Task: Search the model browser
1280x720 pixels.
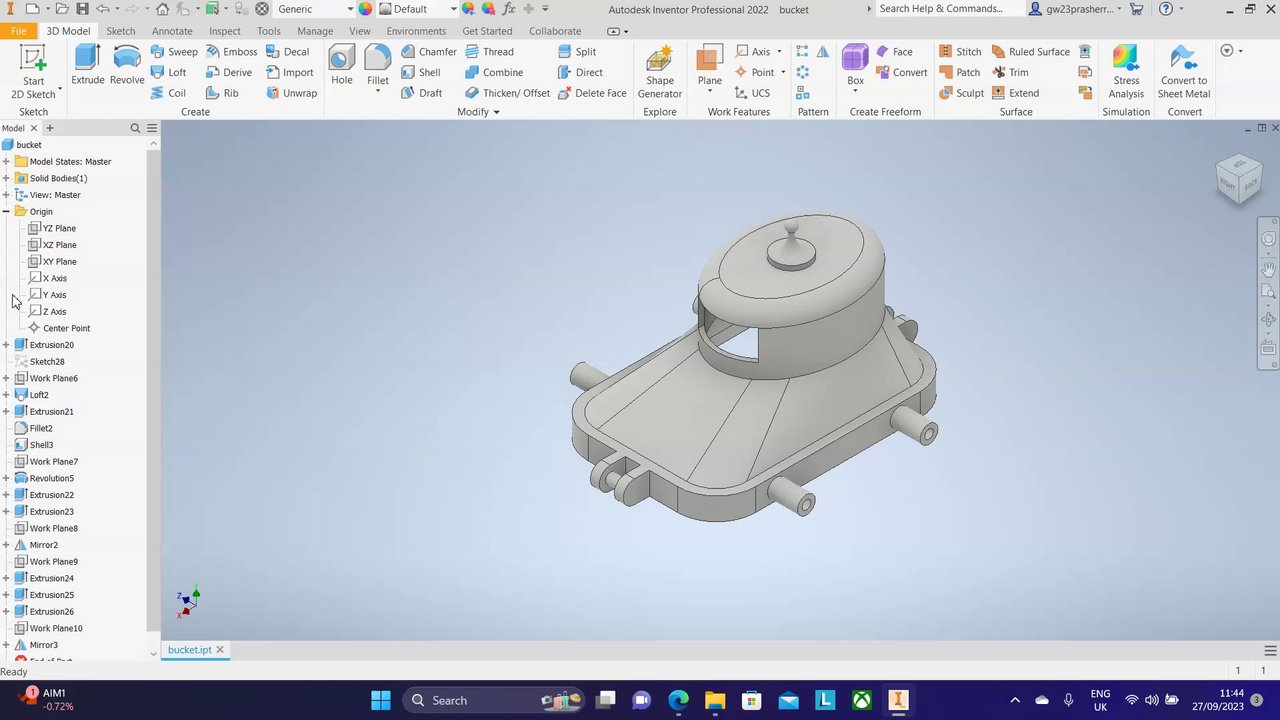Action: click(x=135, y=128)
